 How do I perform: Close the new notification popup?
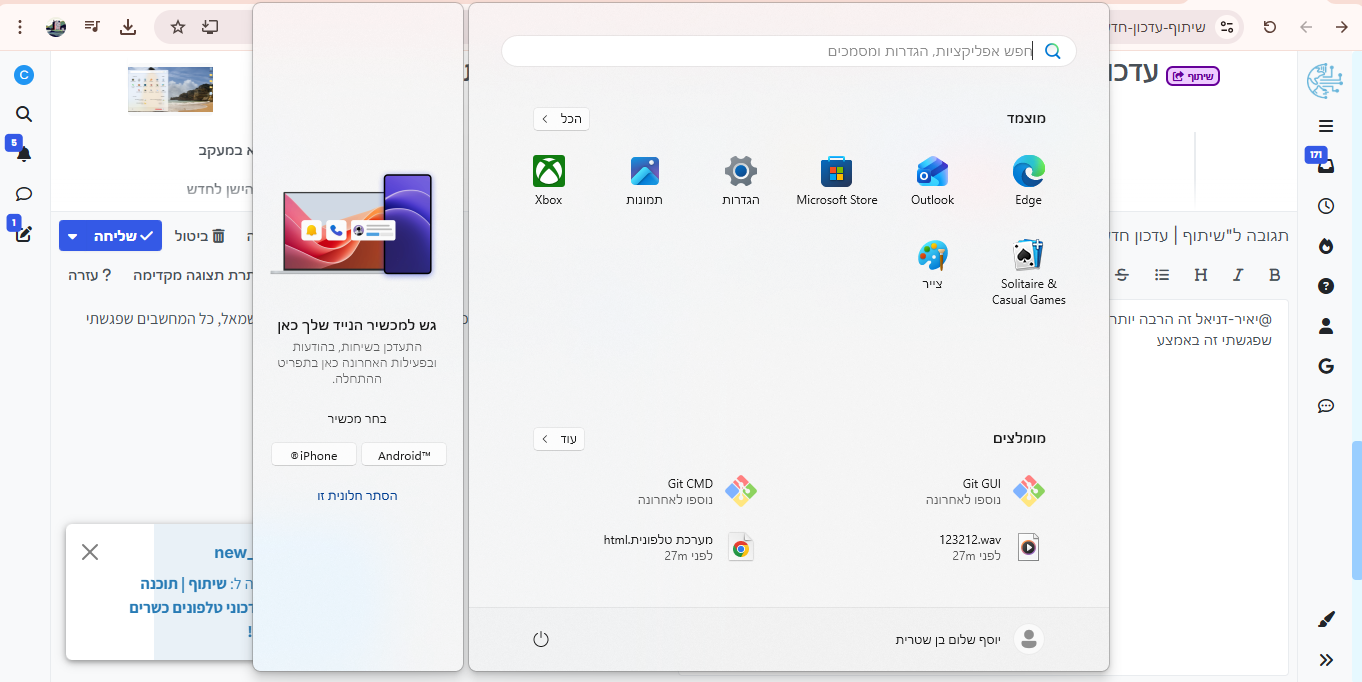click(x=90, y=552)
